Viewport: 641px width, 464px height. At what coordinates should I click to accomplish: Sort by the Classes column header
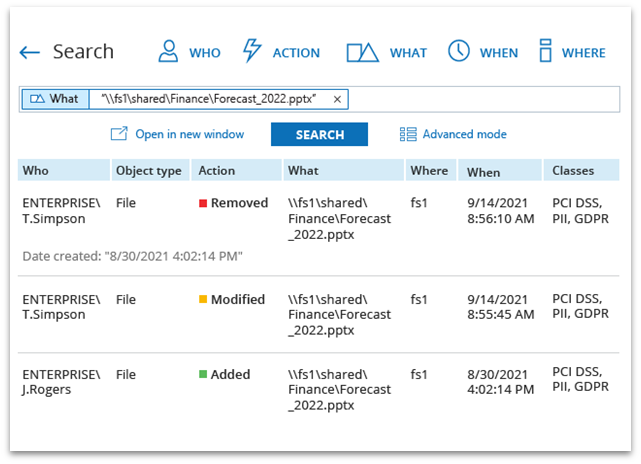coord(573,171)
